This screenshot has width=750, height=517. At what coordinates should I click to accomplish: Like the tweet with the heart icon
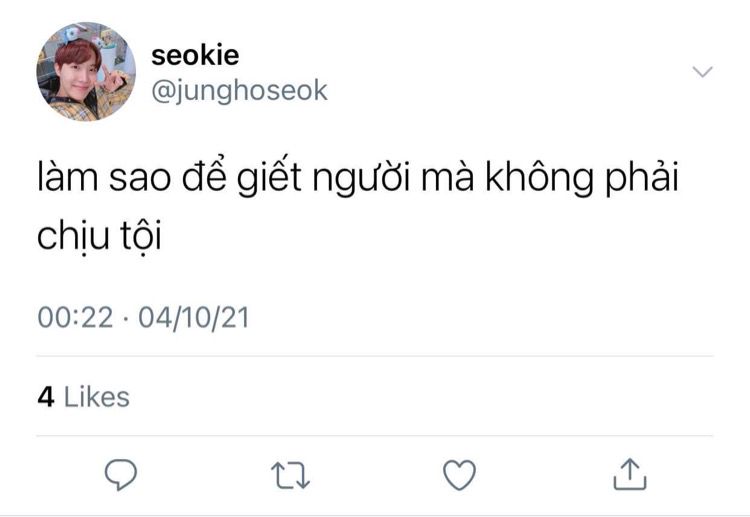click(x=459, y=475)
